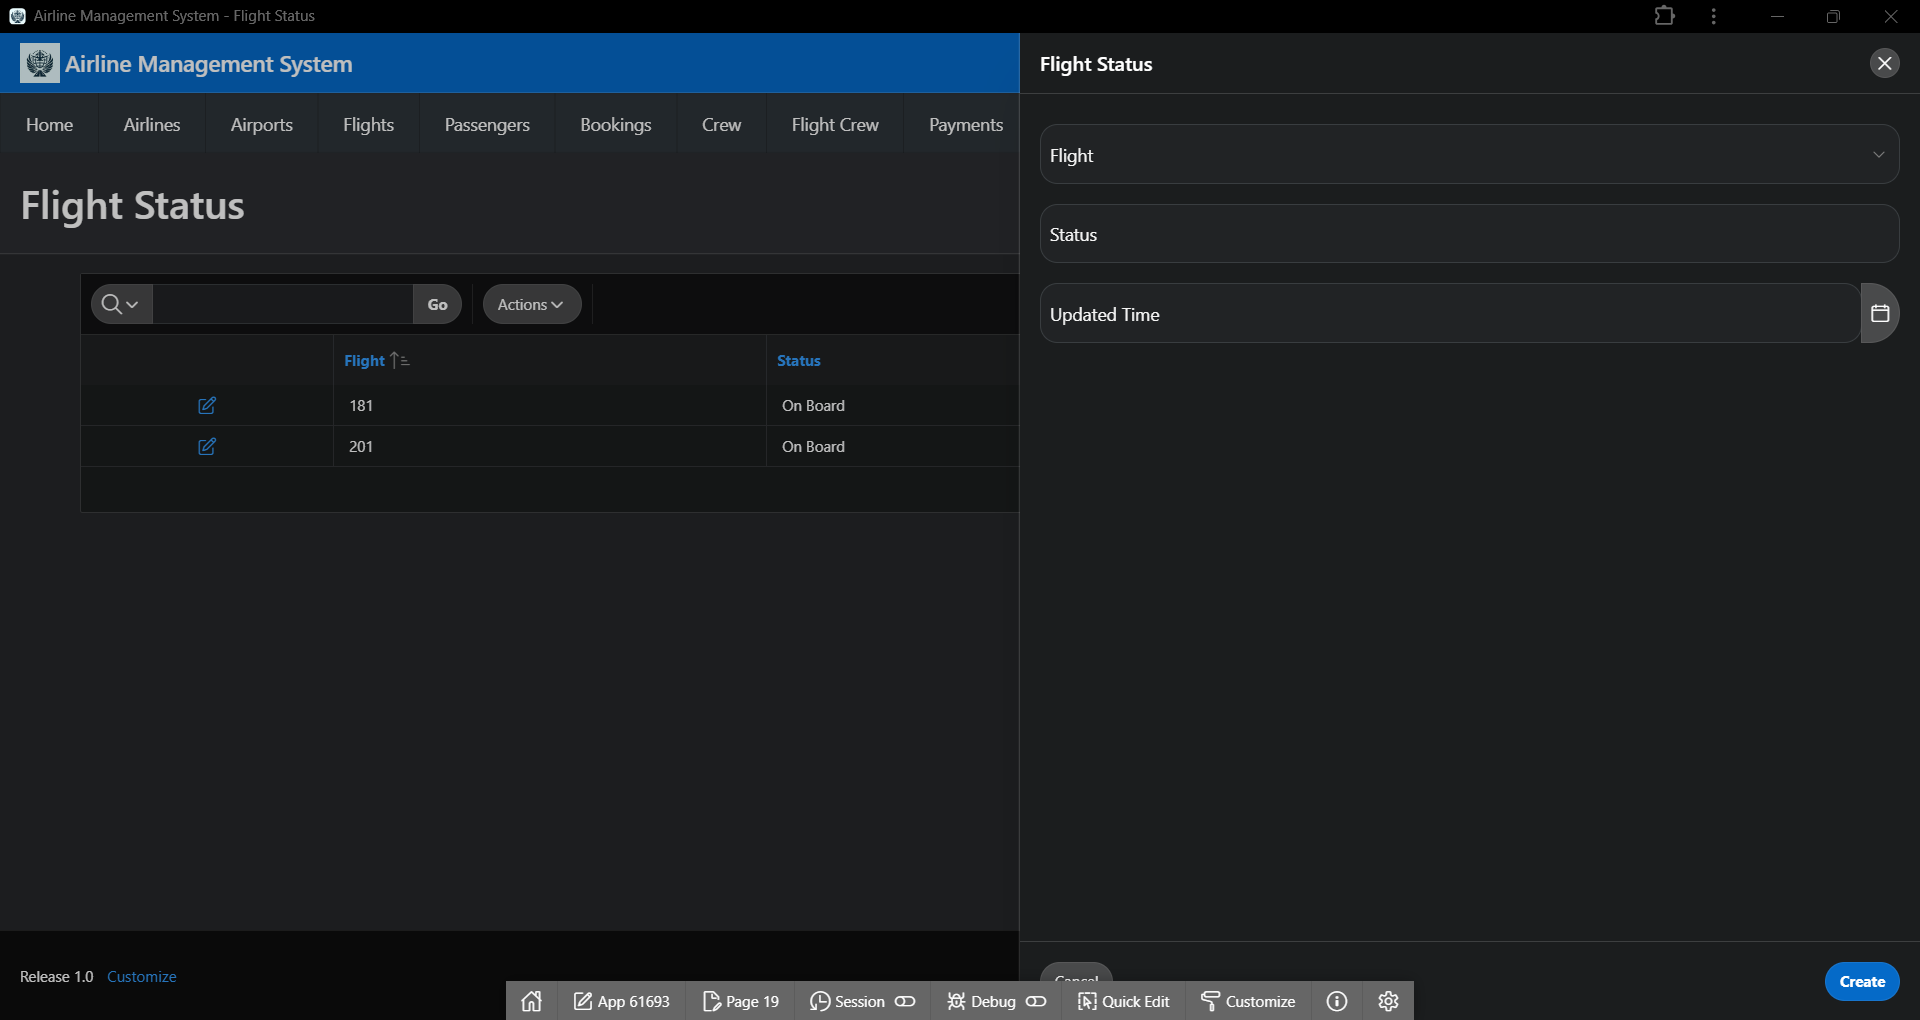The width and height of the screenshot is (1920, 1020).
Task: Click the Airline Management System title link
Action: pos(209,63)
